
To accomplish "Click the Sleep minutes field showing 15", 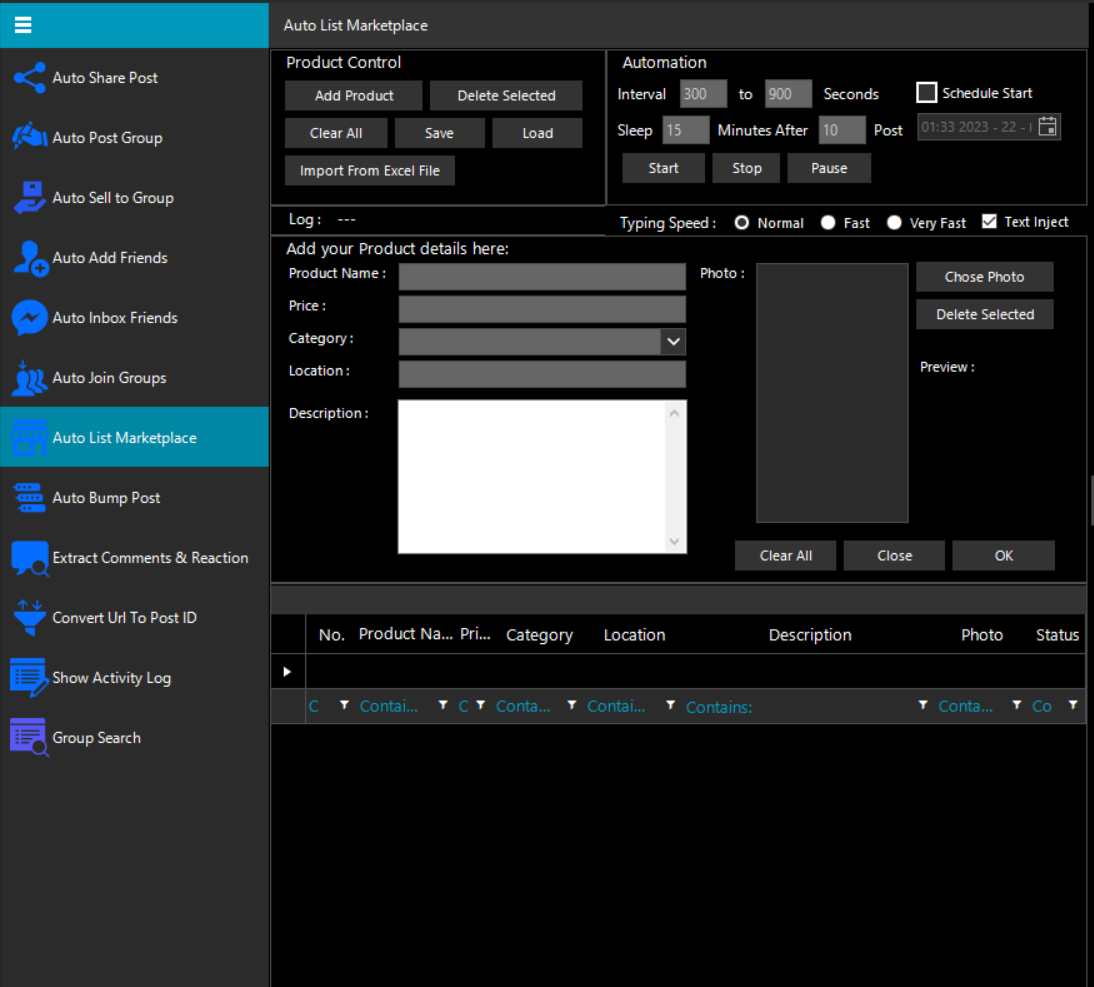I will point(685,130).
